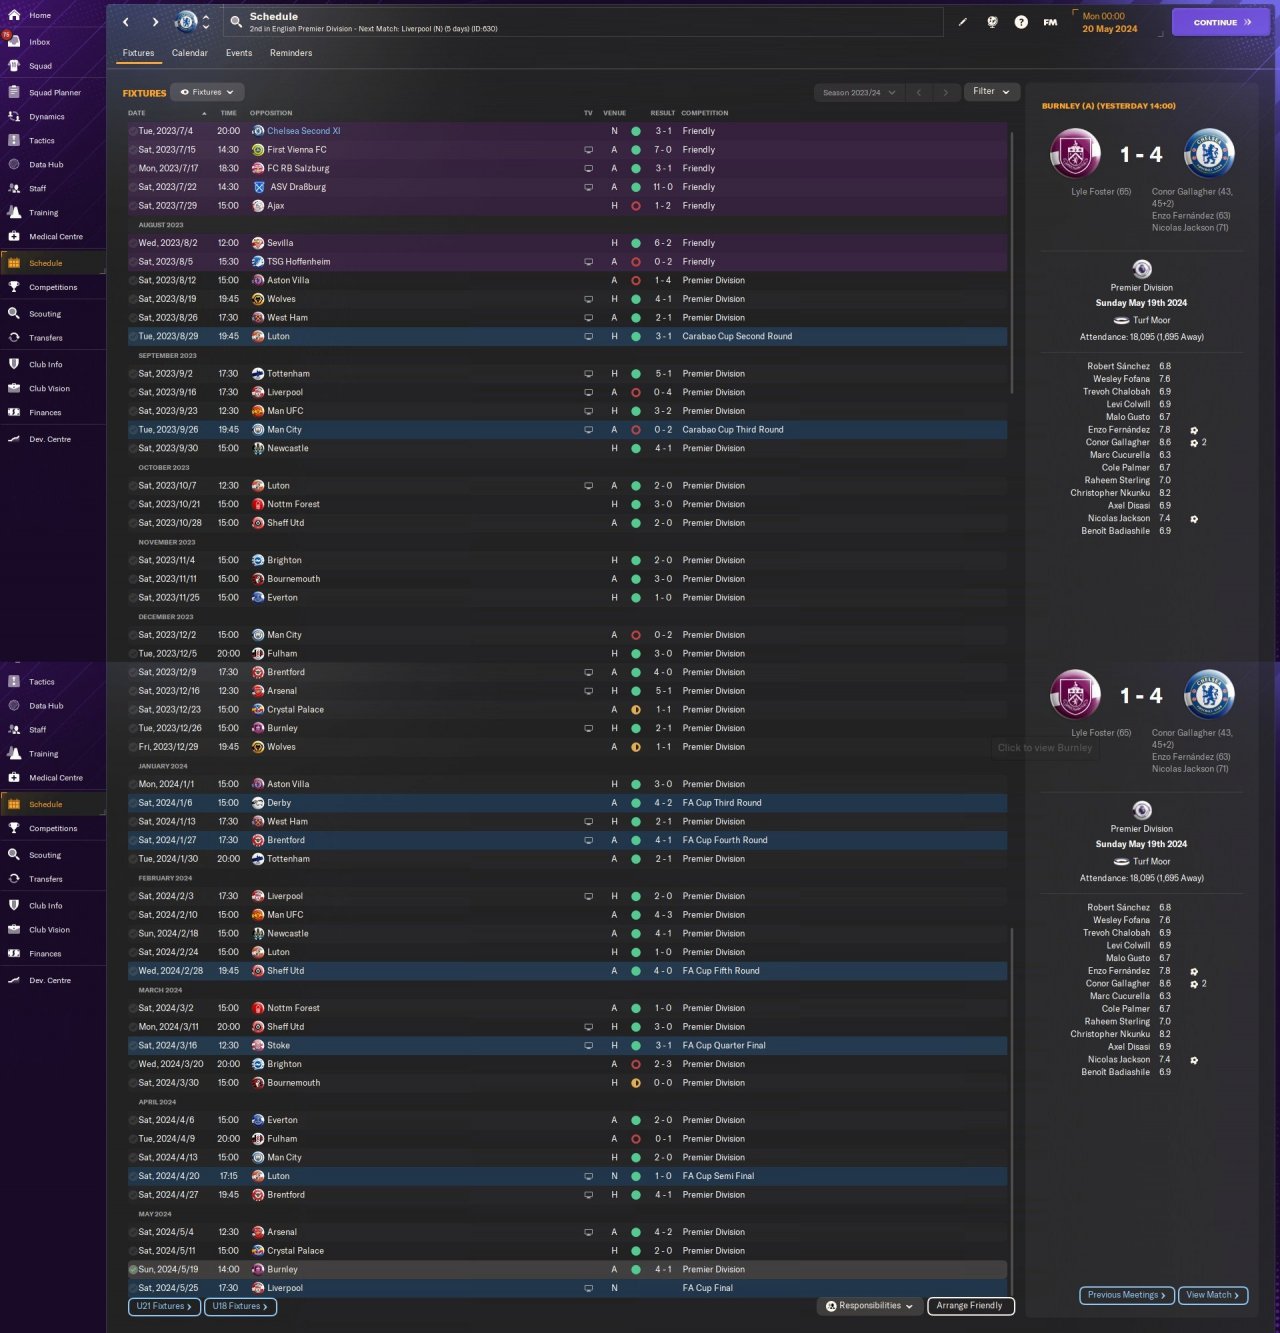Click the ASV Draßburg badge
The height and width of the screenshot is (1333, 1280).
click(259, 187)
